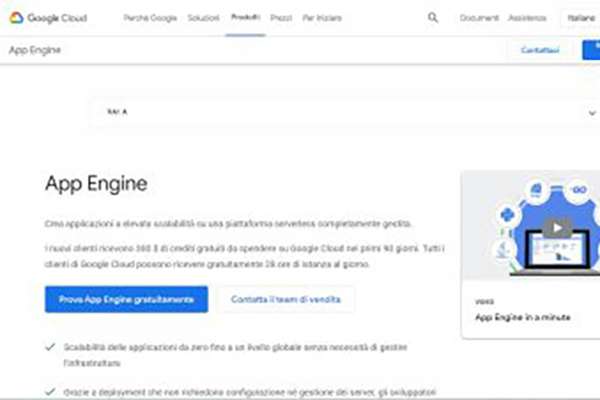The width and height of the screenshot is (600, 400).
Task: Open the Prodotti menu
Action: pyautogui.click(x=245, y=17)
